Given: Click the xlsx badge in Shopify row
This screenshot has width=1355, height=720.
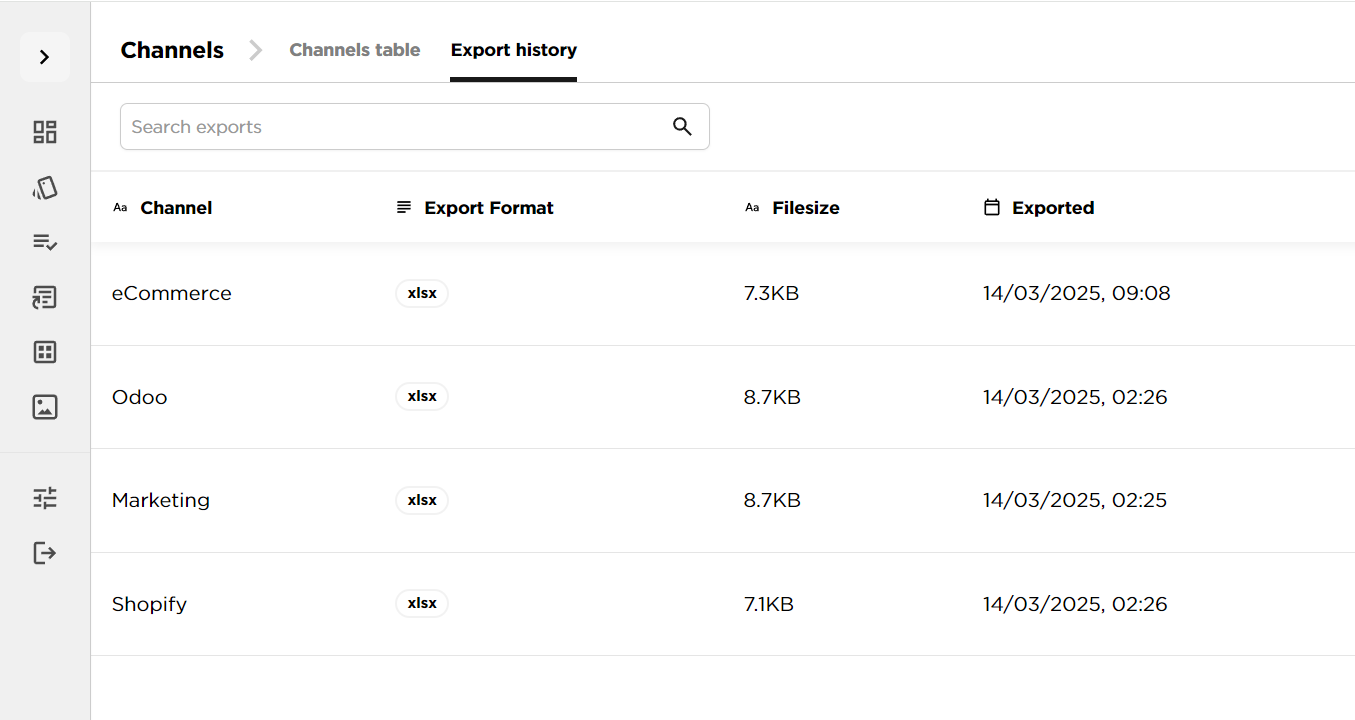Looking at the screenshot, I should (422, 603).
